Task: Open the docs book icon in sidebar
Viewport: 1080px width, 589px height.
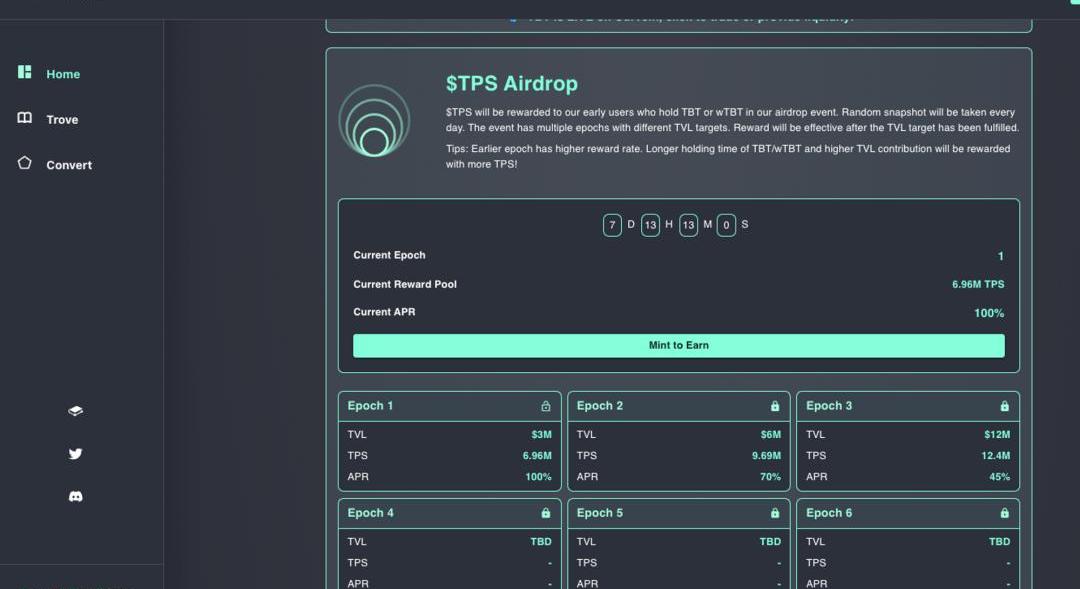Action: [x=75, y=411]
